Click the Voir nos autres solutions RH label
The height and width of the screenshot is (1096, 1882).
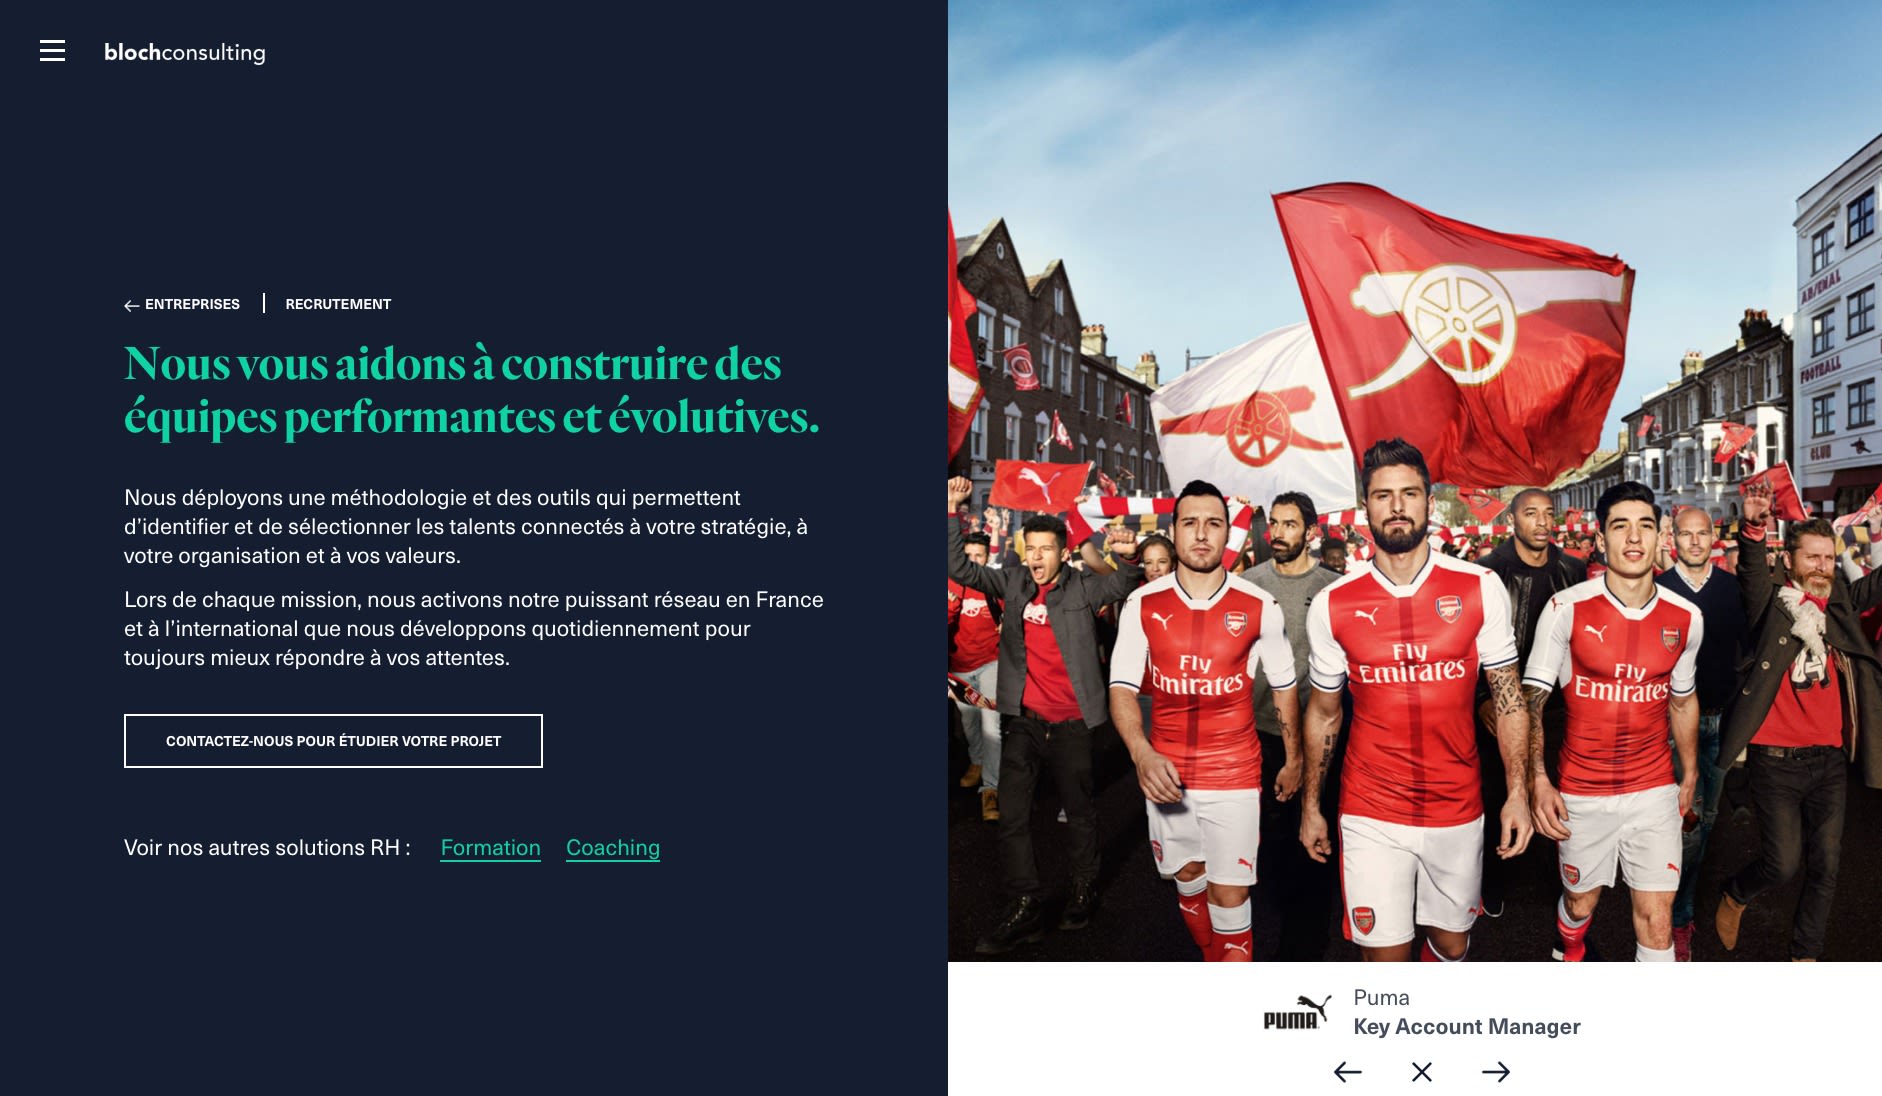coord(267,848)
